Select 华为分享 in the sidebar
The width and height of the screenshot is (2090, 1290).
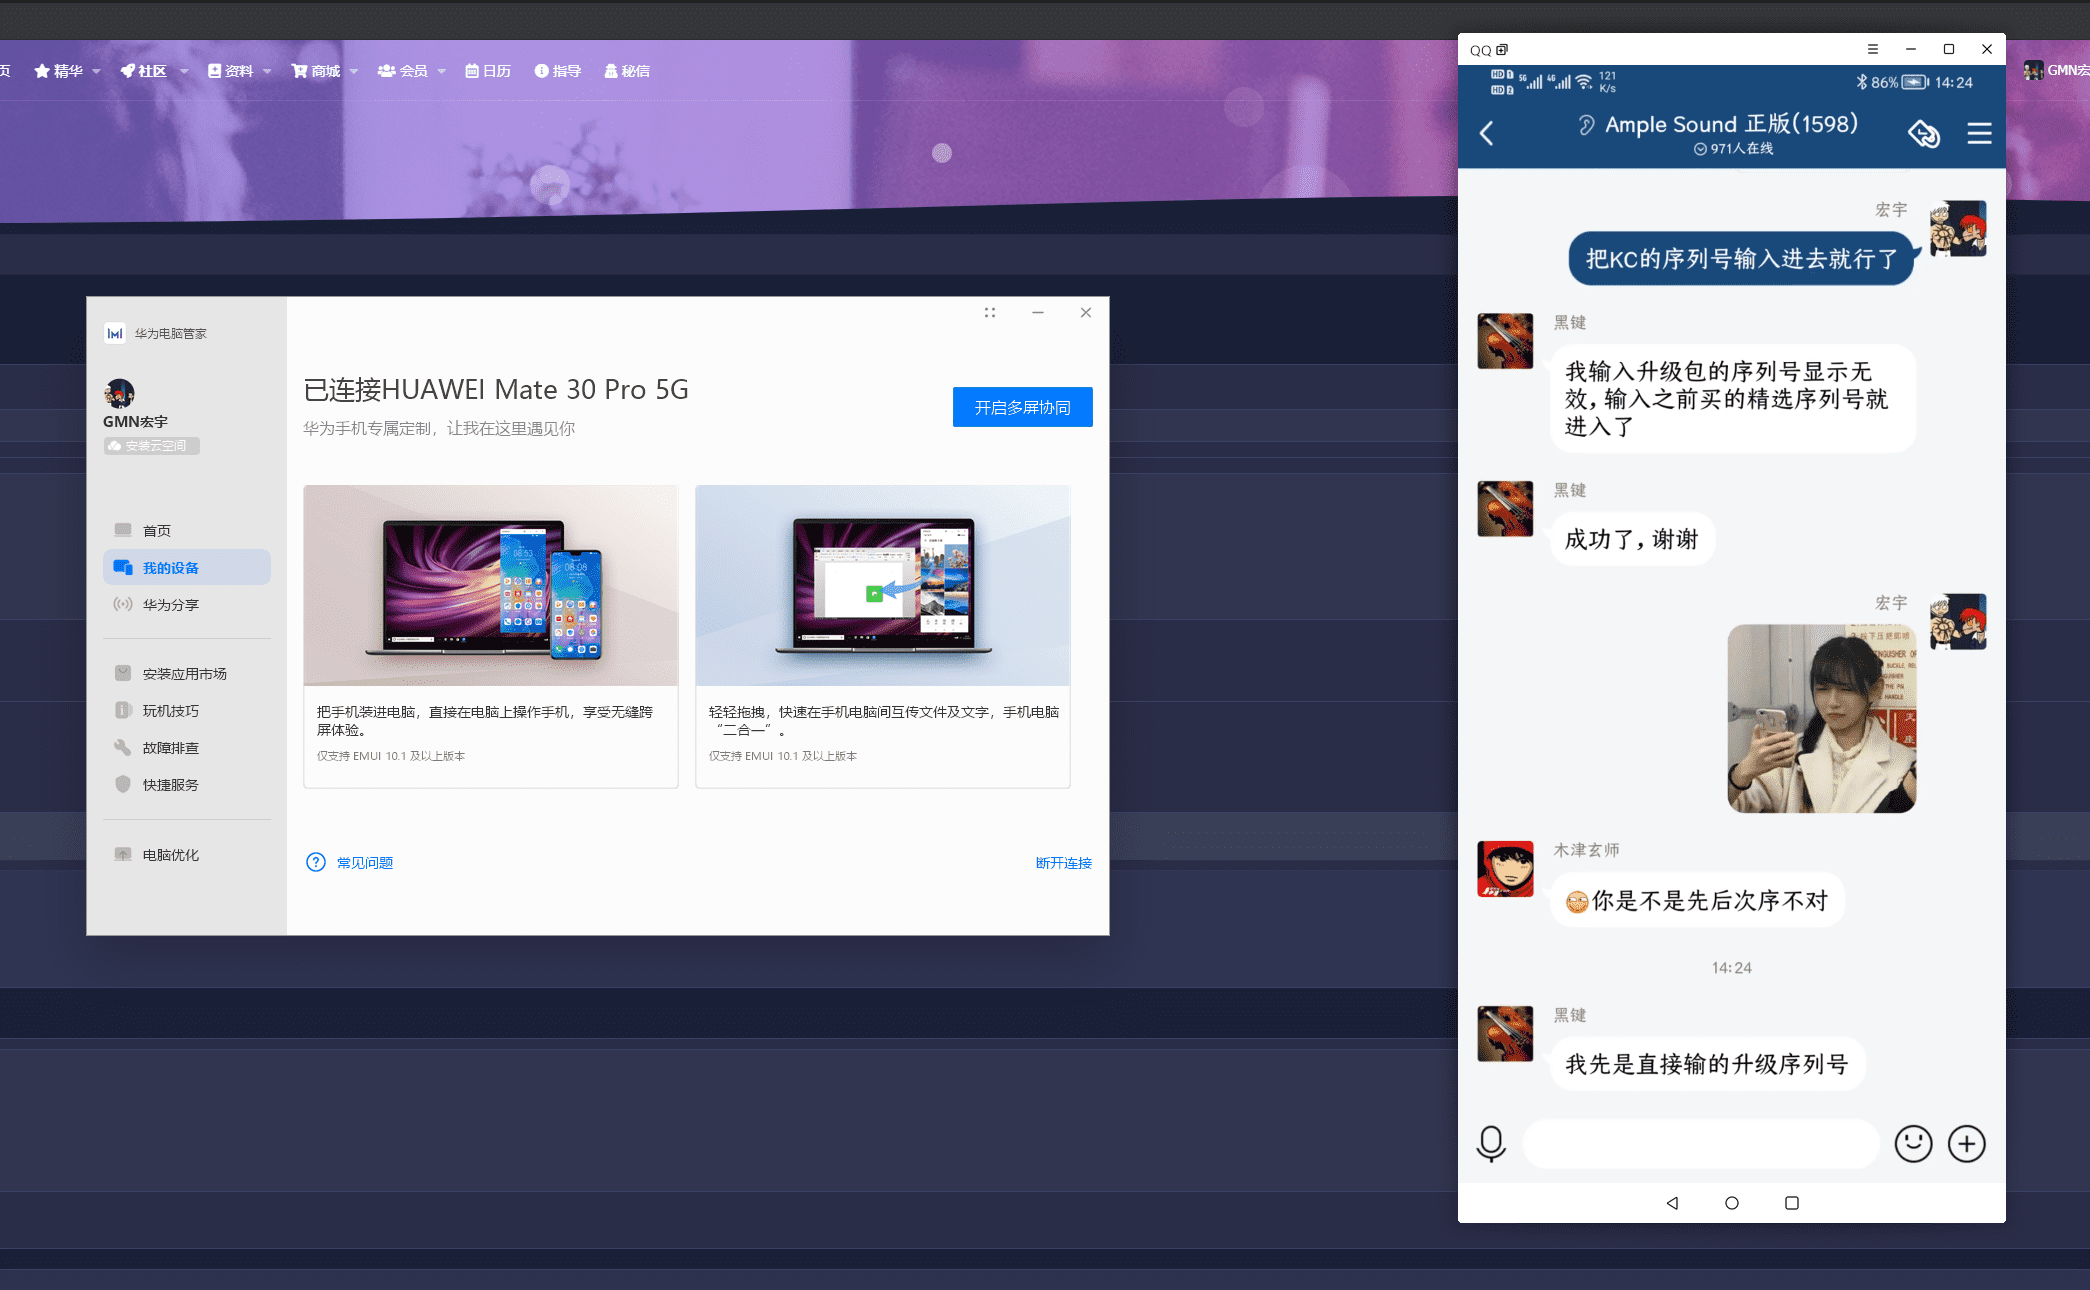(x=170, y=604)
